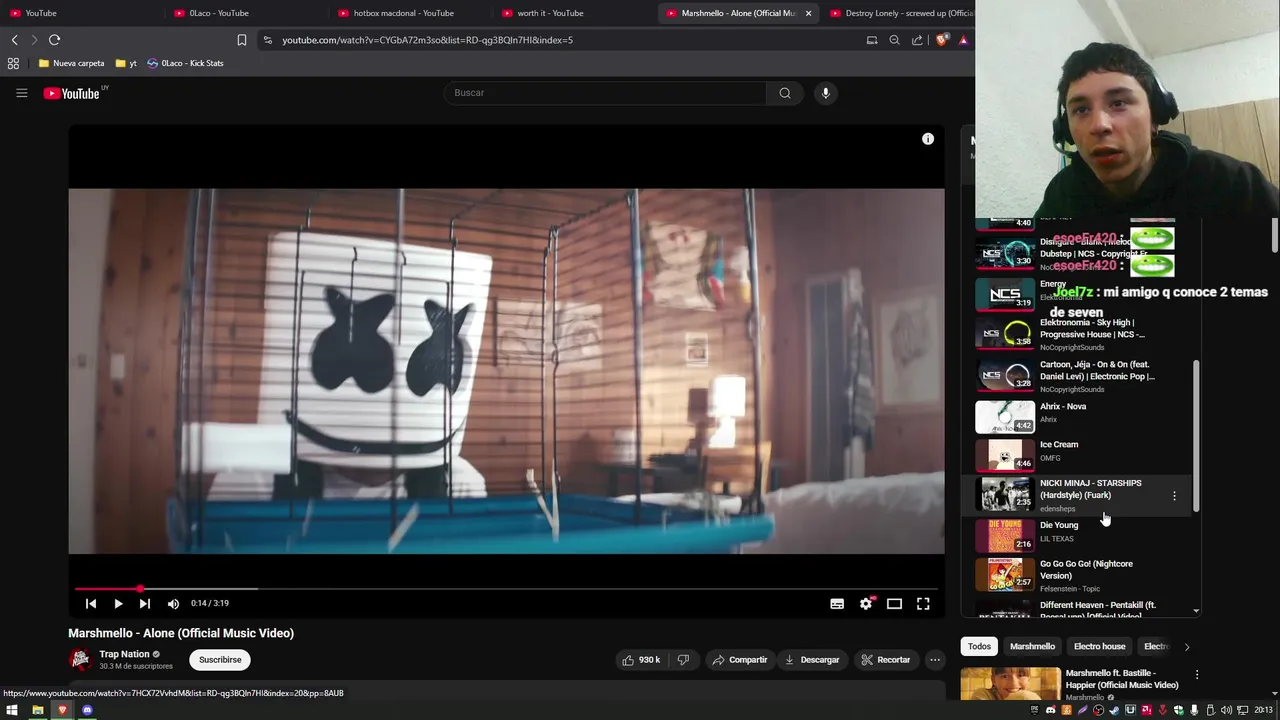
Task: Open browser apps grid icon in bookmarks bar
Action: pyautogui.click(x=13, y=63)
